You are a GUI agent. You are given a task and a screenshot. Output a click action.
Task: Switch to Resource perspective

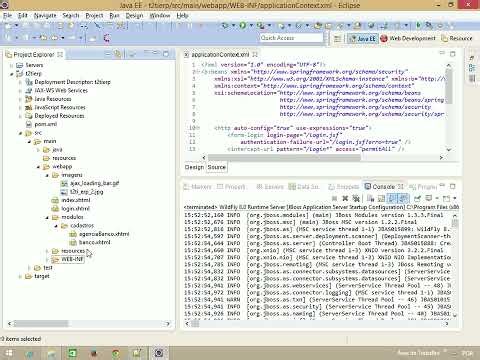(457, 39)
